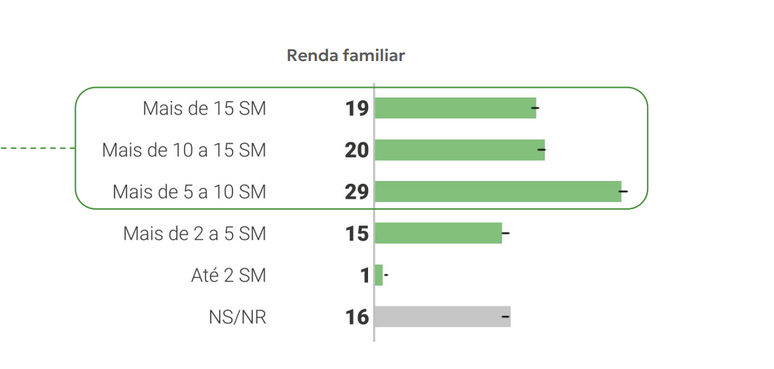The width and height of the screenshot is (774, 369).
Task: Click the 'Mais de 2 a 5 SM' label
Action: 194,233
